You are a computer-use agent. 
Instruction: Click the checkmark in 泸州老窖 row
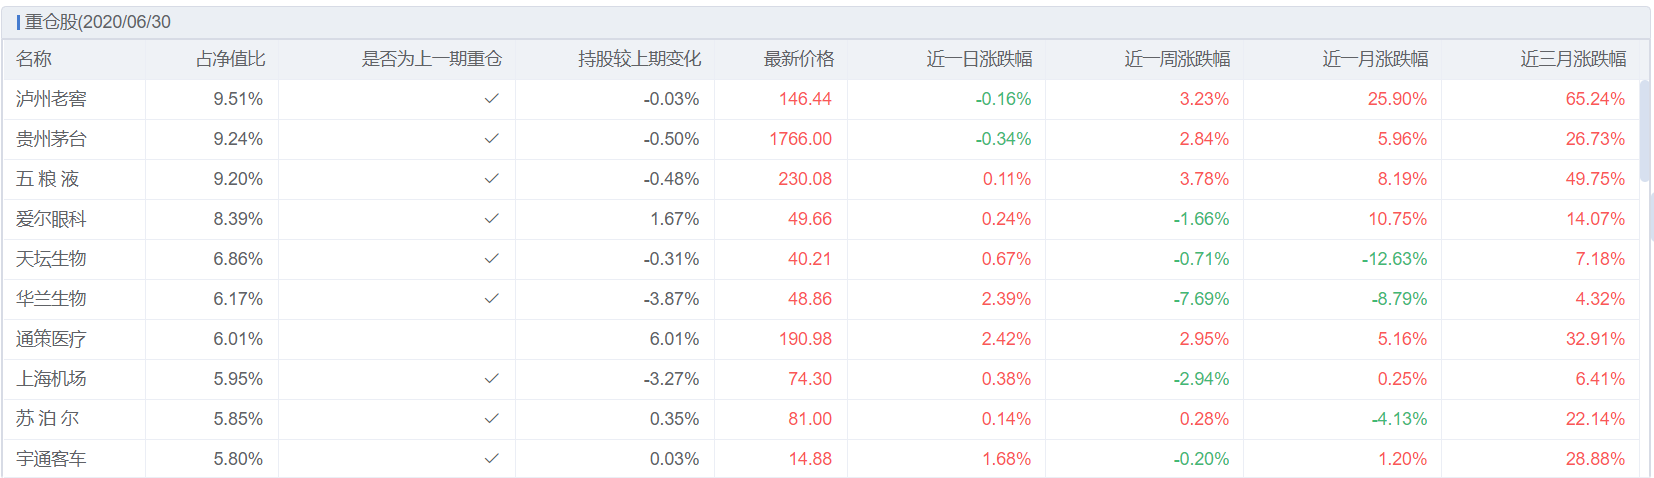[491, 99]
